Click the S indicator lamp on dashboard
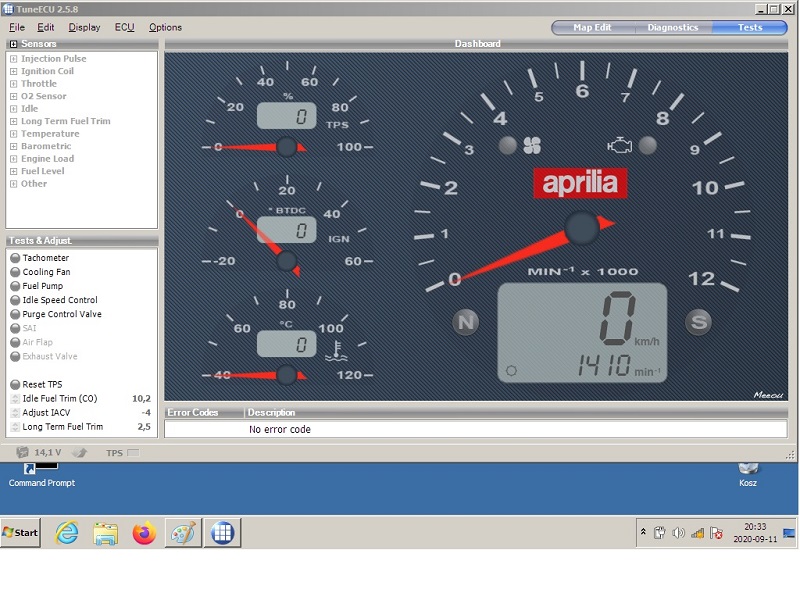This screenshot has height=600, width=800. [698, 322]
